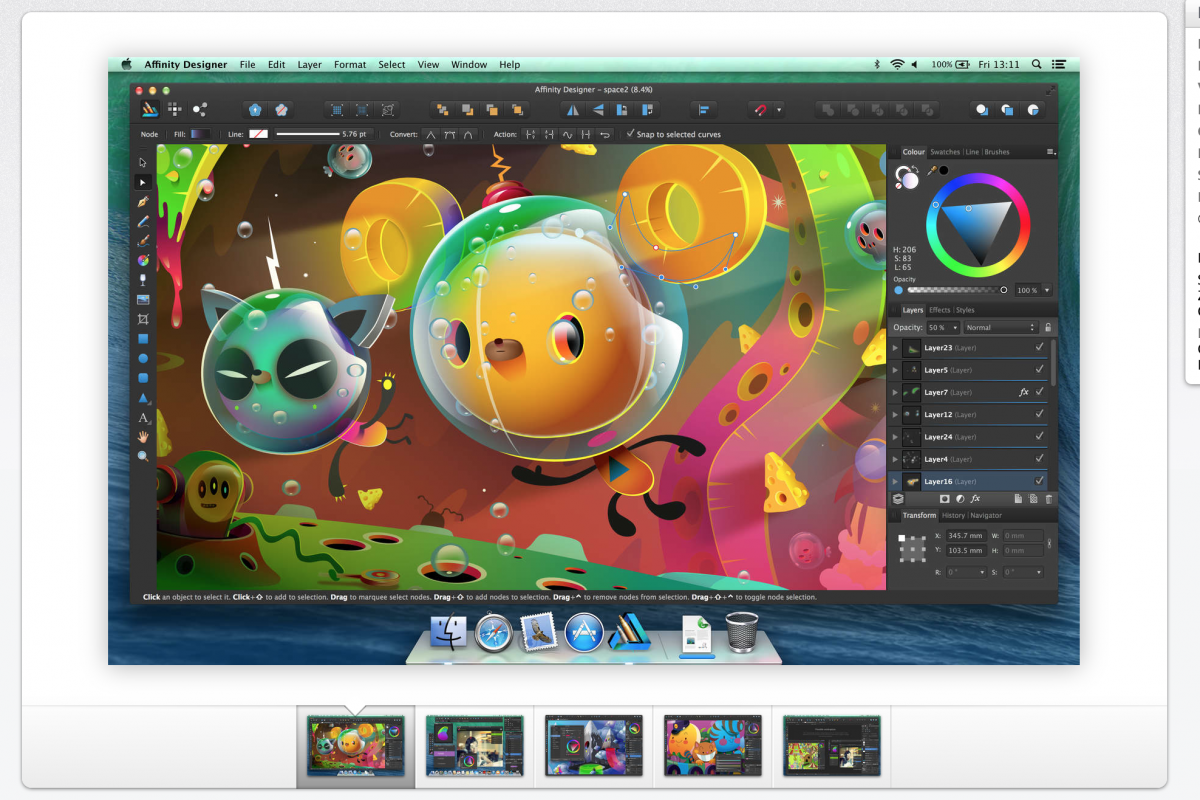
Task: Open the layer Opacity 50 % dropdown
Action: coord(943,327)
